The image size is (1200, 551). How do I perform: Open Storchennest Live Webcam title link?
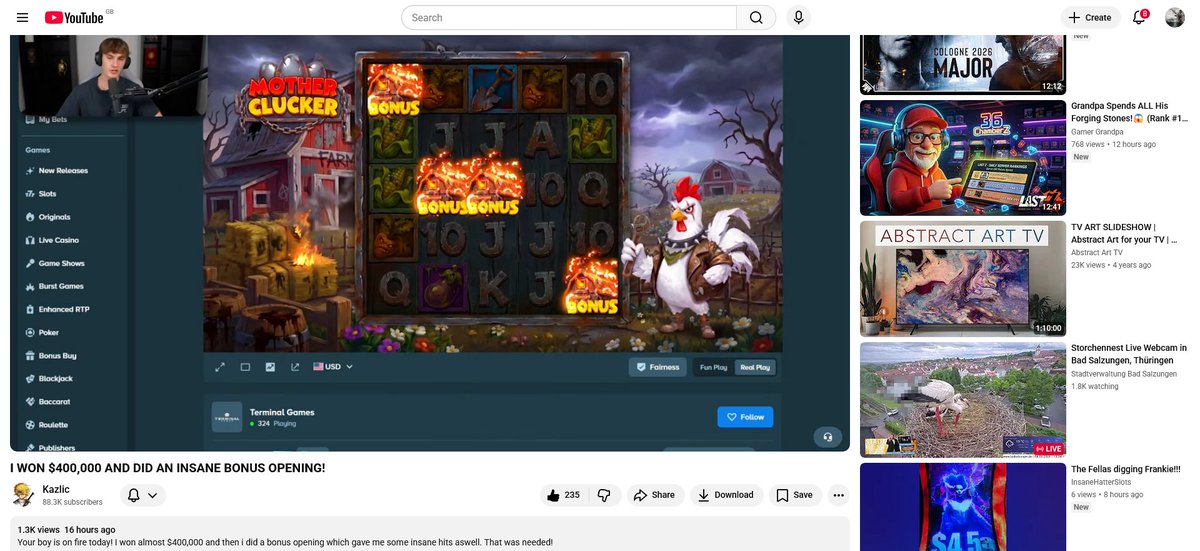(1129, 354)
